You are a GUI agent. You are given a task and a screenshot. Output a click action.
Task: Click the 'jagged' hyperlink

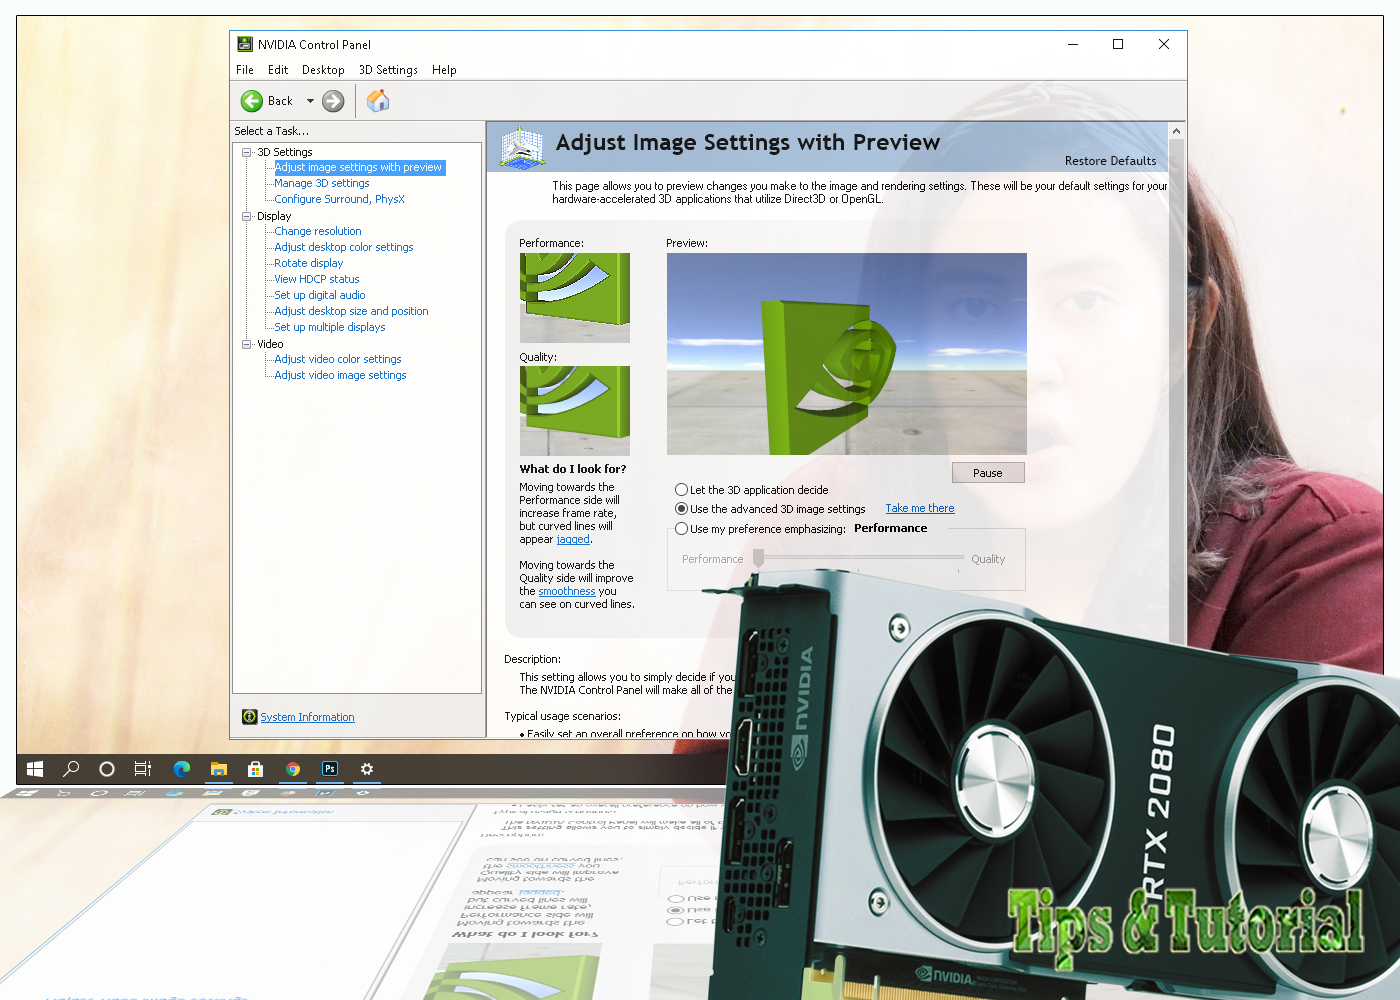(x=573, y=539)
